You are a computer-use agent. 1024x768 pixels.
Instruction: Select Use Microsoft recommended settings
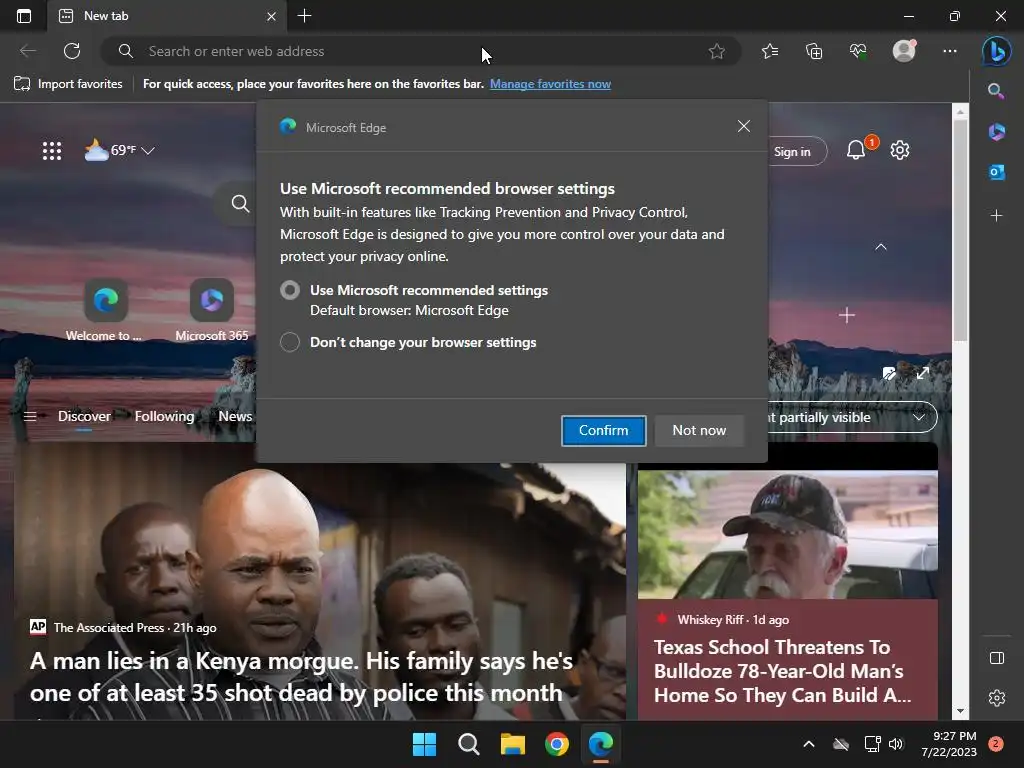coord(290,290)
